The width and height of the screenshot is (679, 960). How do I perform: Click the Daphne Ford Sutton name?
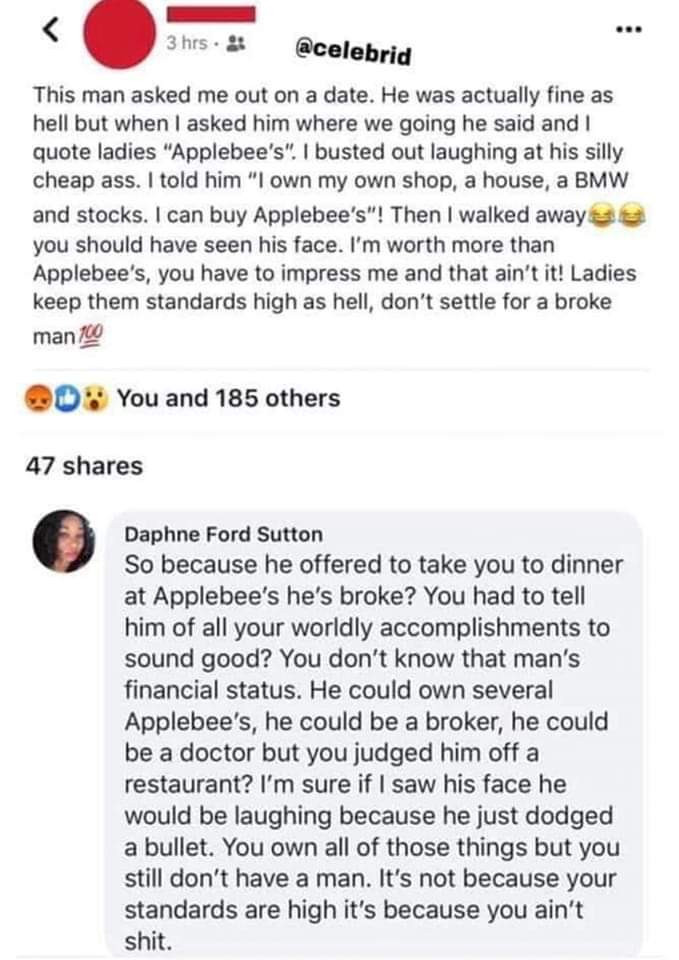point(223,535)
